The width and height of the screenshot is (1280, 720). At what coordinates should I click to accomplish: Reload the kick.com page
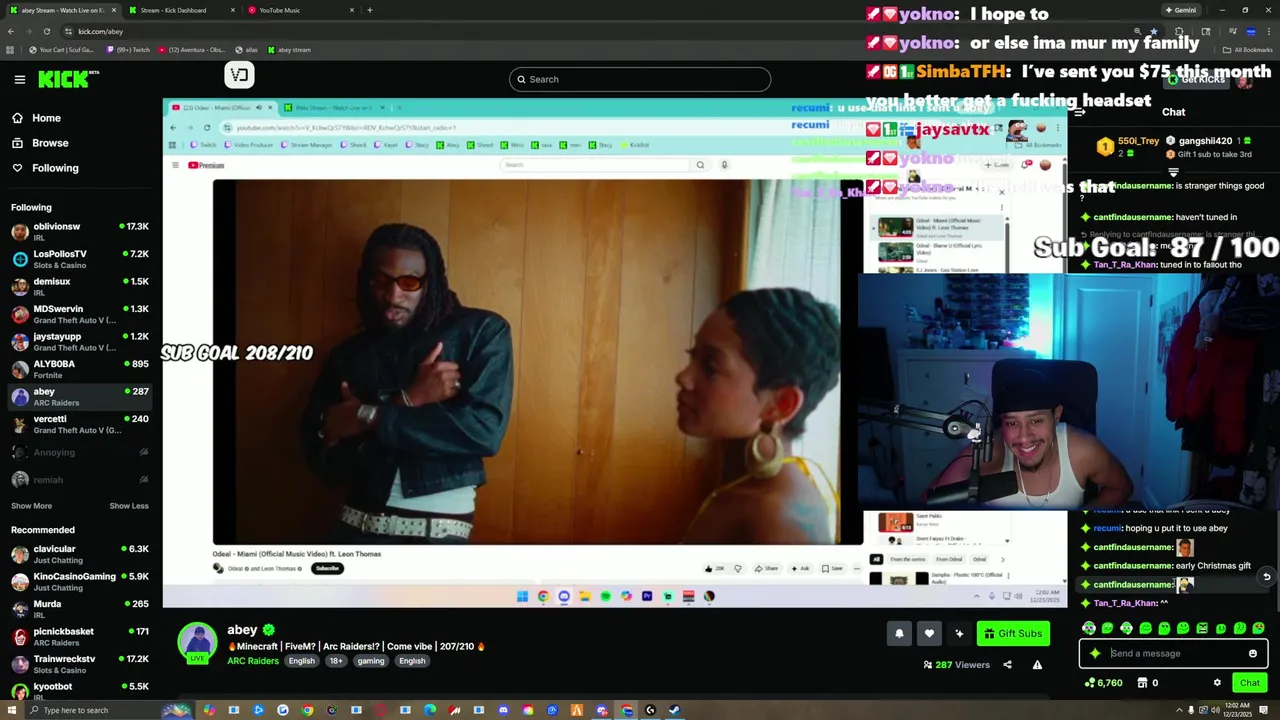click(x=46, y=31)
